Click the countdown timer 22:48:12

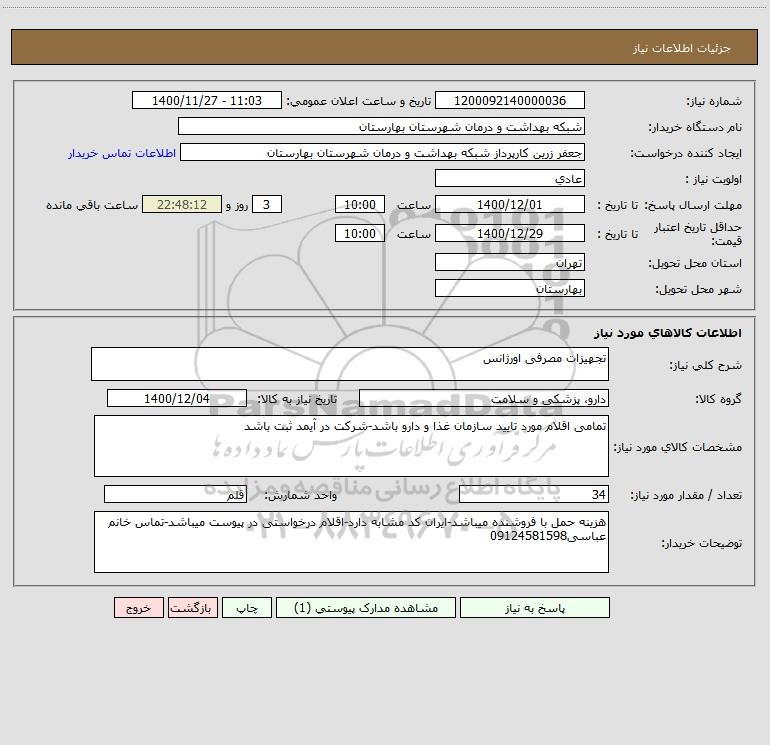click(x=182, y=205)
